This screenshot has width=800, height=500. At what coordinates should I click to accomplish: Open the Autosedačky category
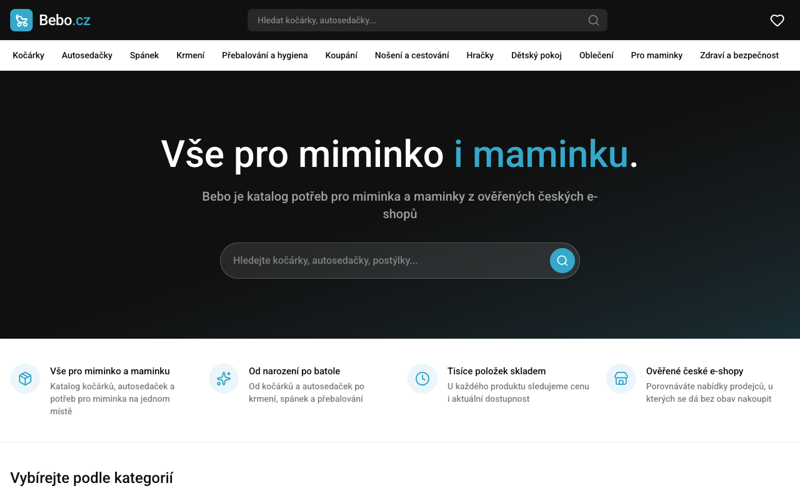coord(87,55)
